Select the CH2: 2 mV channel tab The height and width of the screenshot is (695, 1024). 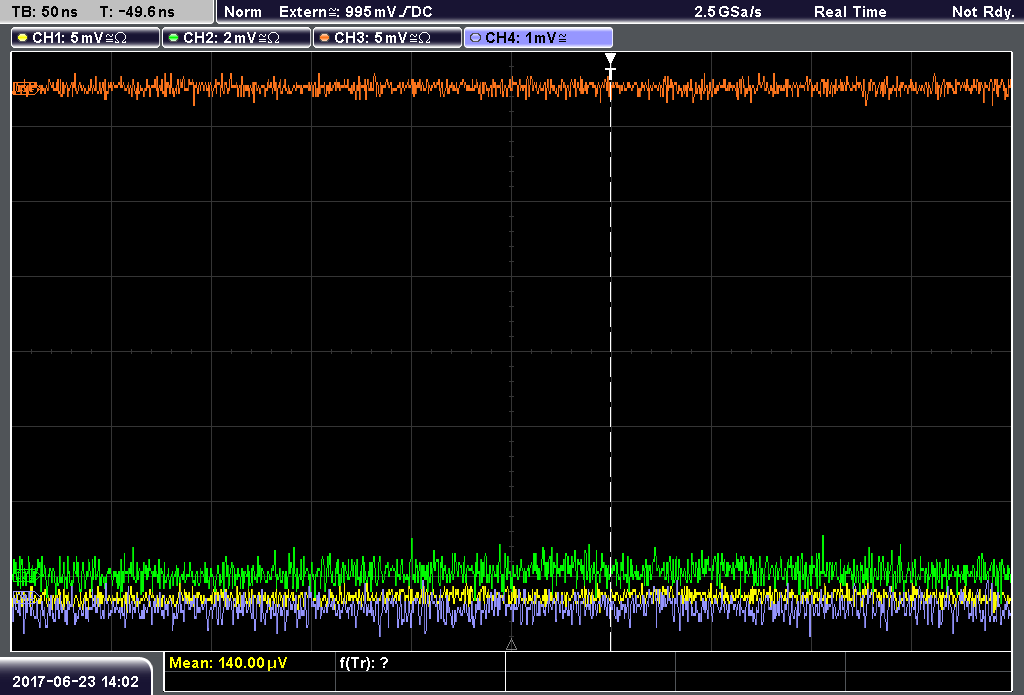[x=236, y=38]
